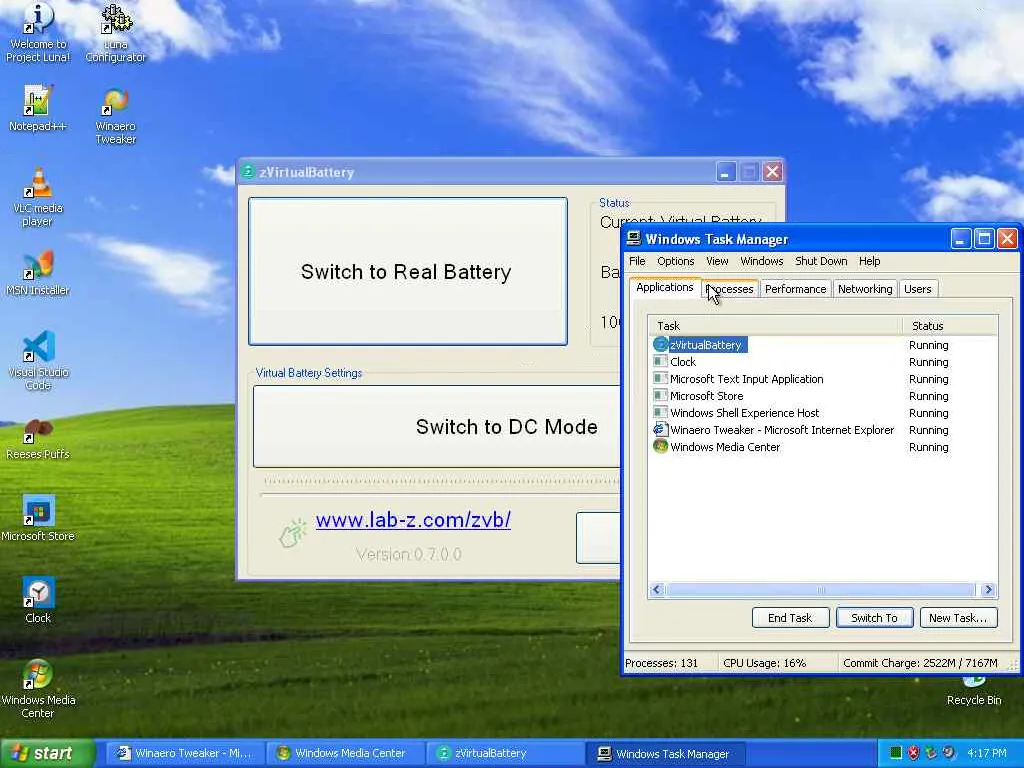Viewport: 1024px width, 768px height.
Task: Click the Task Manager title bar icon
Action: (x=633, y=238)
